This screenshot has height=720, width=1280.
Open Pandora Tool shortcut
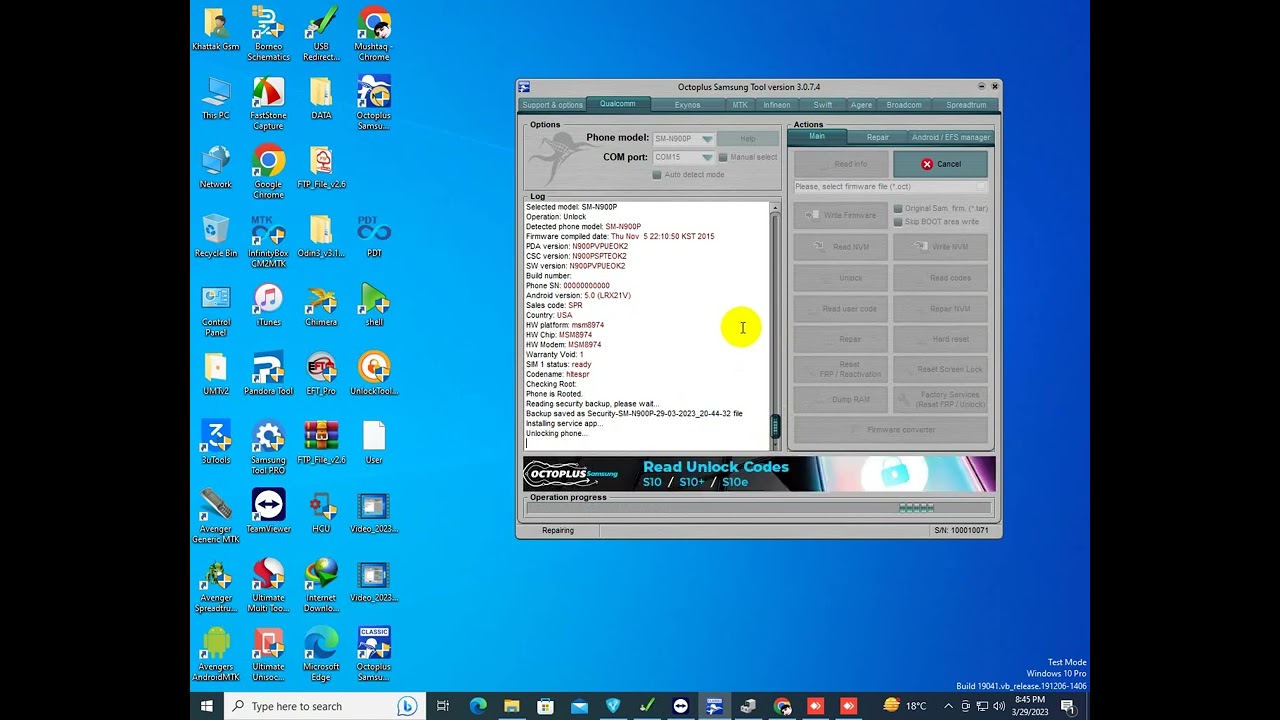pos(268,374)
